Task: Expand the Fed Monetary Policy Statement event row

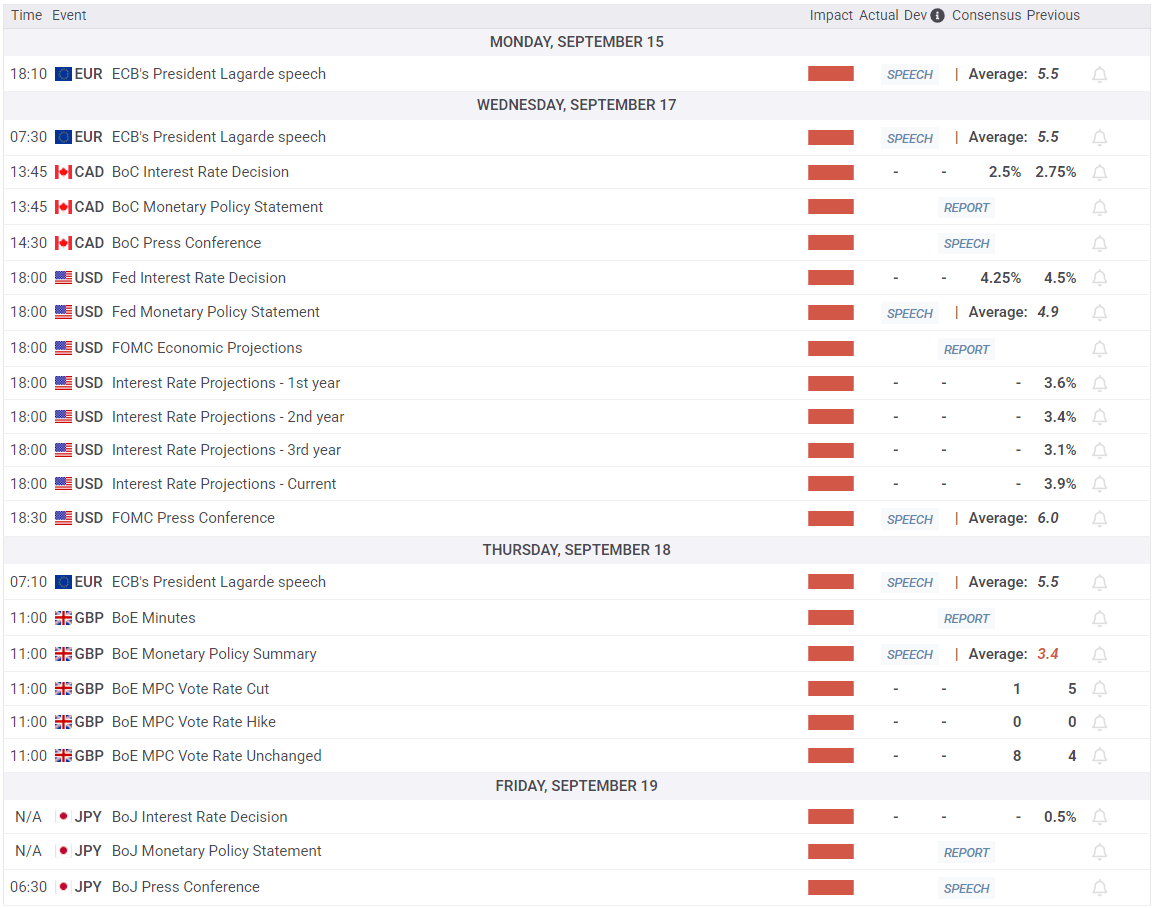Action: click(576, 312)
